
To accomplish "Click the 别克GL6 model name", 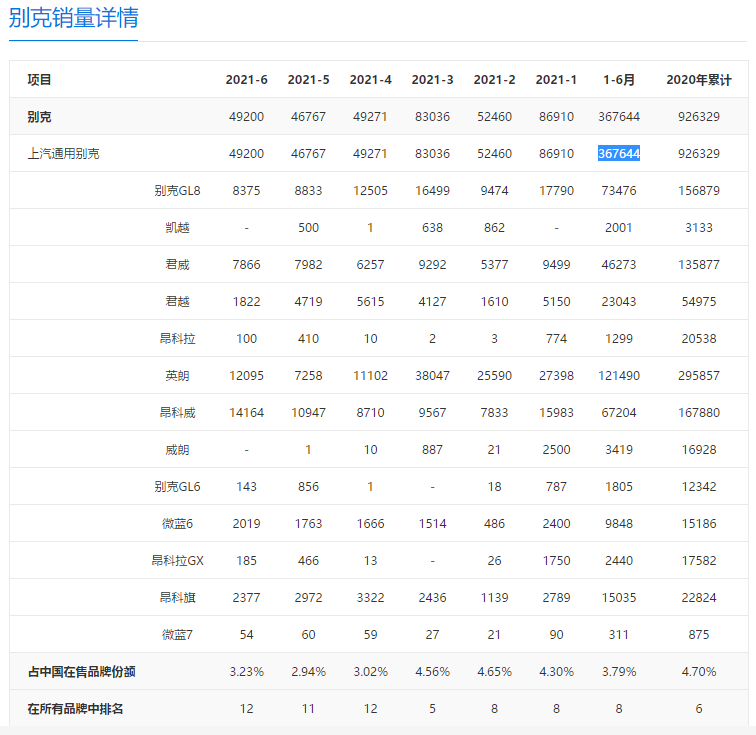I will 177,487.
